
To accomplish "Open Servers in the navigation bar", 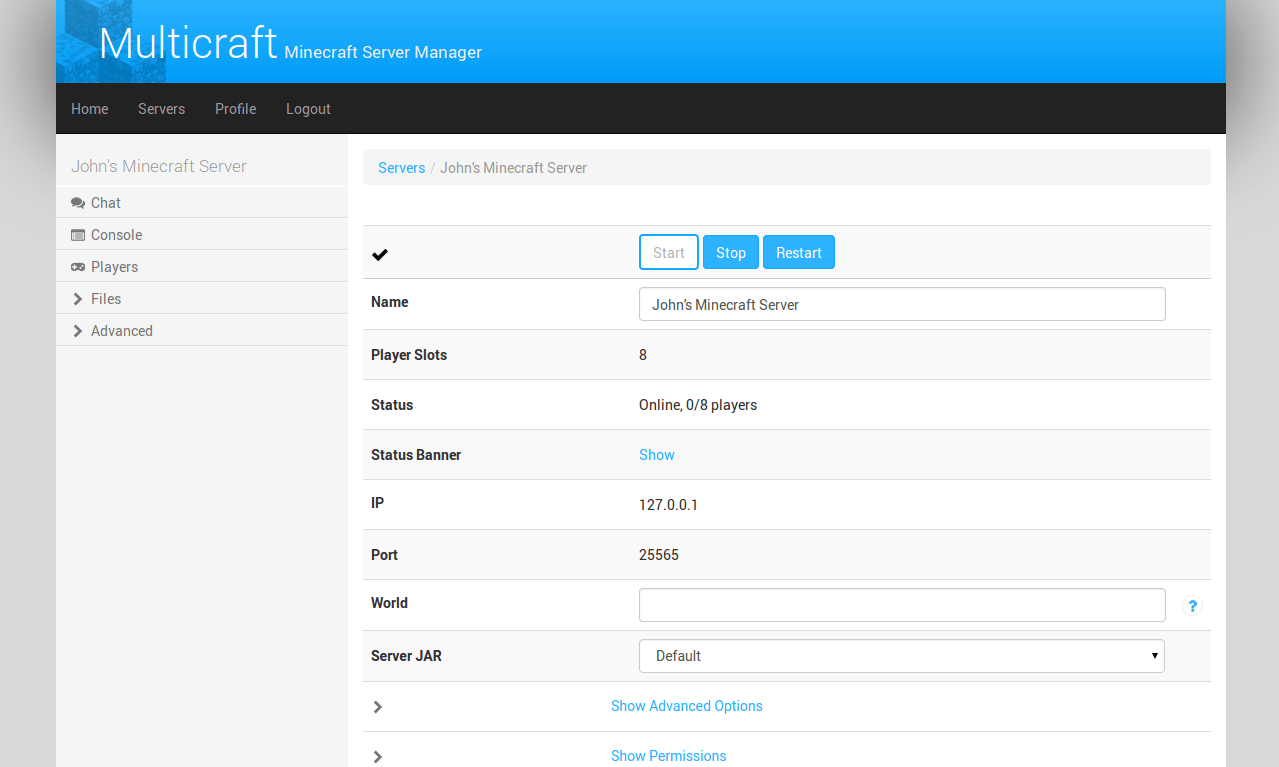I will point(161,109).
